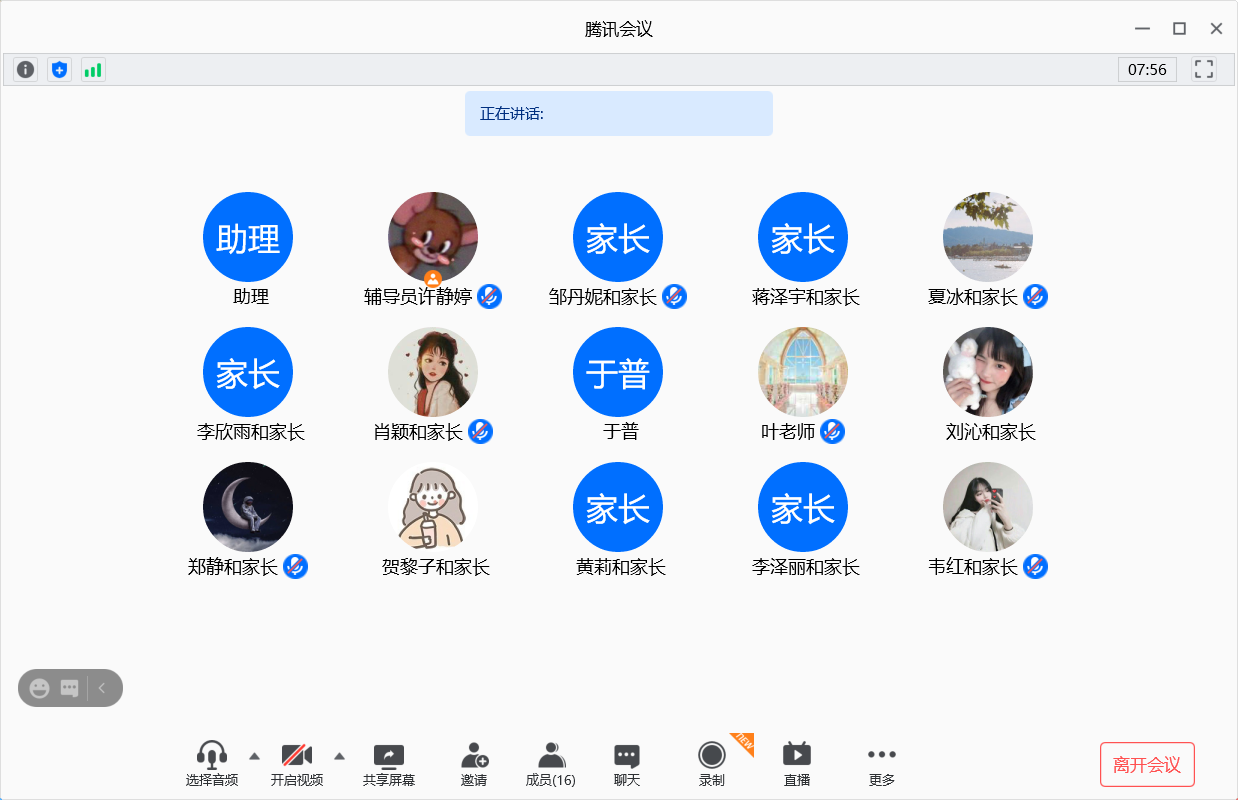Open the emoji reactions icon

point(40,688)
